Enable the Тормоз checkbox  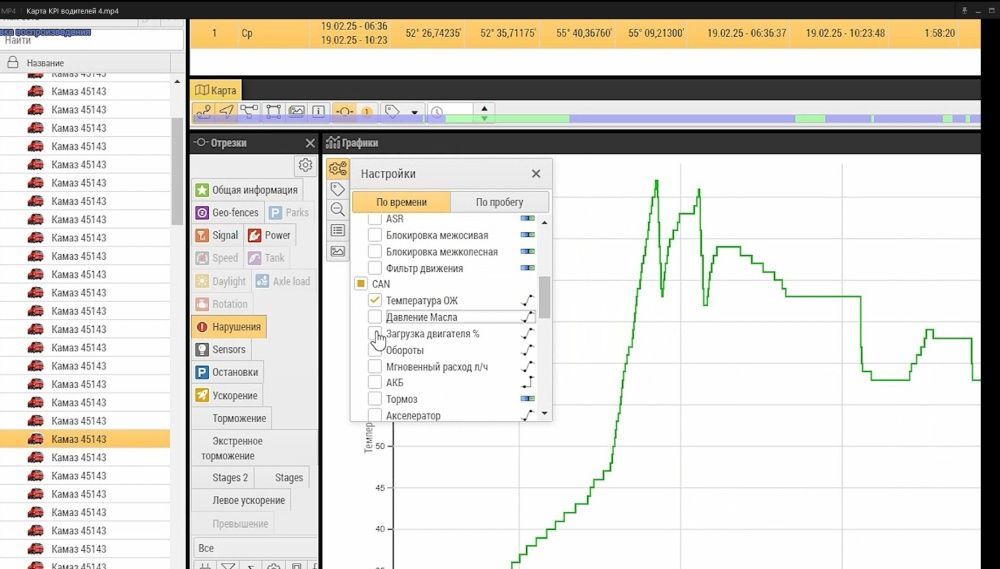tap(375, 399)
